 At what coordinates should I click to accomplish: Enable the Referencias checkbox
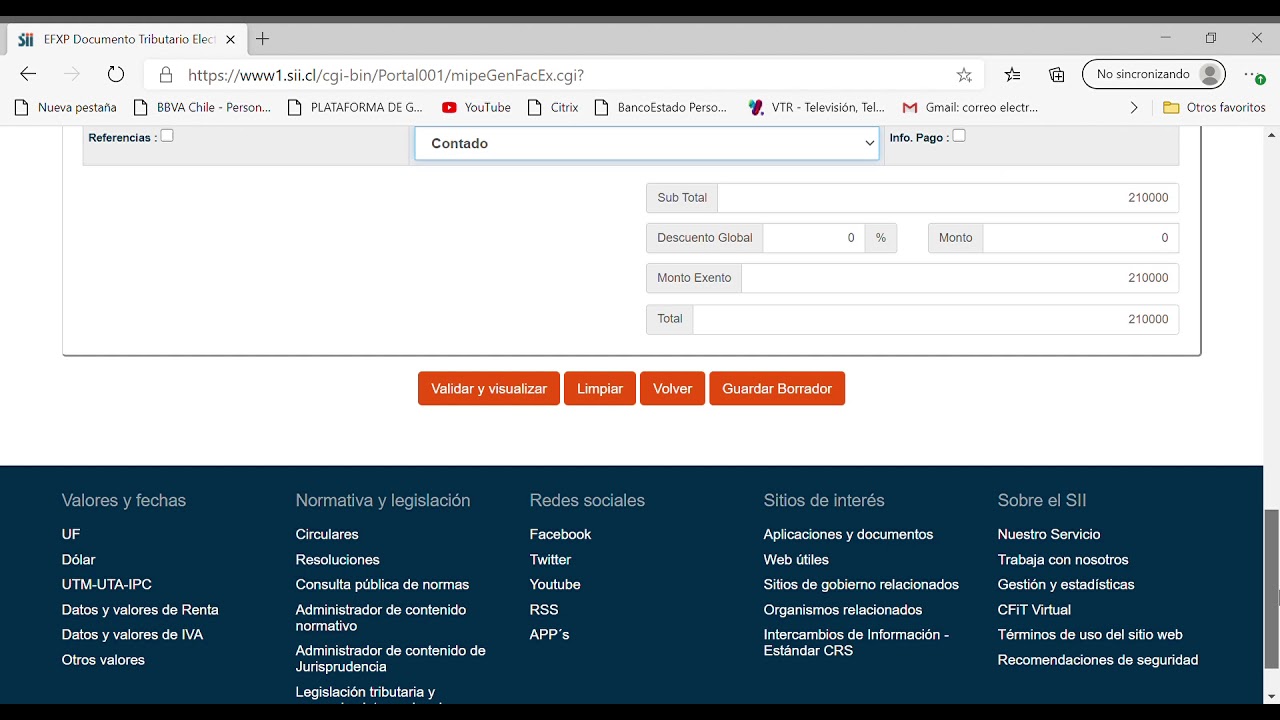tap(167, 136)
